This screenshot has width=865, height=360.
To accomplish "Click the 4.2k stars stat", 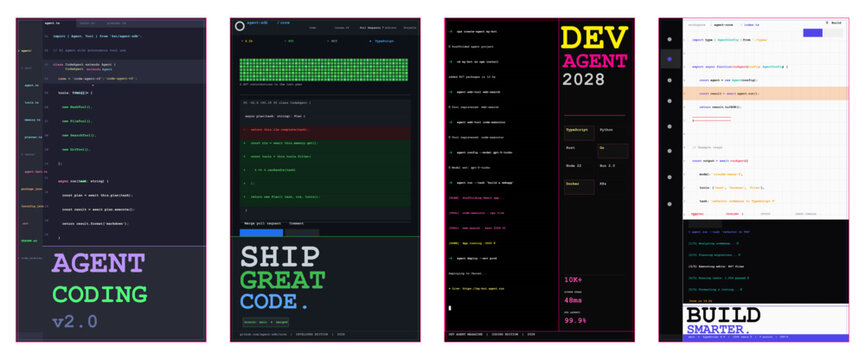I will pos(247,41).
